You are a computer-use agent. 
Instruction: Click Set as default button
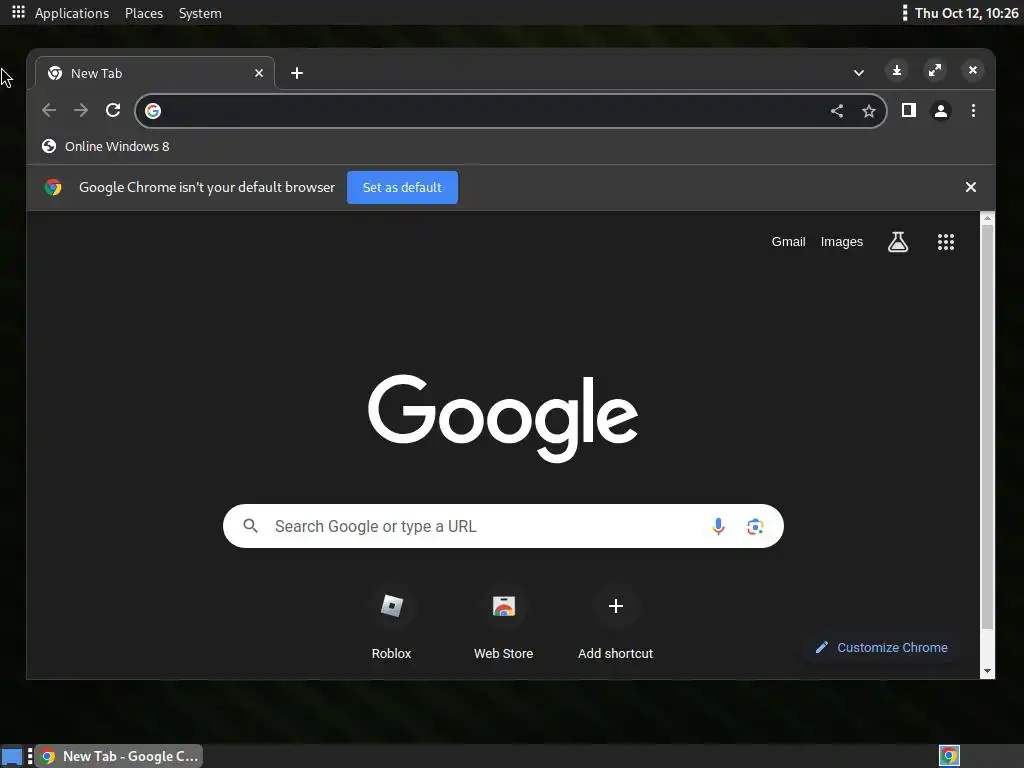402,187
